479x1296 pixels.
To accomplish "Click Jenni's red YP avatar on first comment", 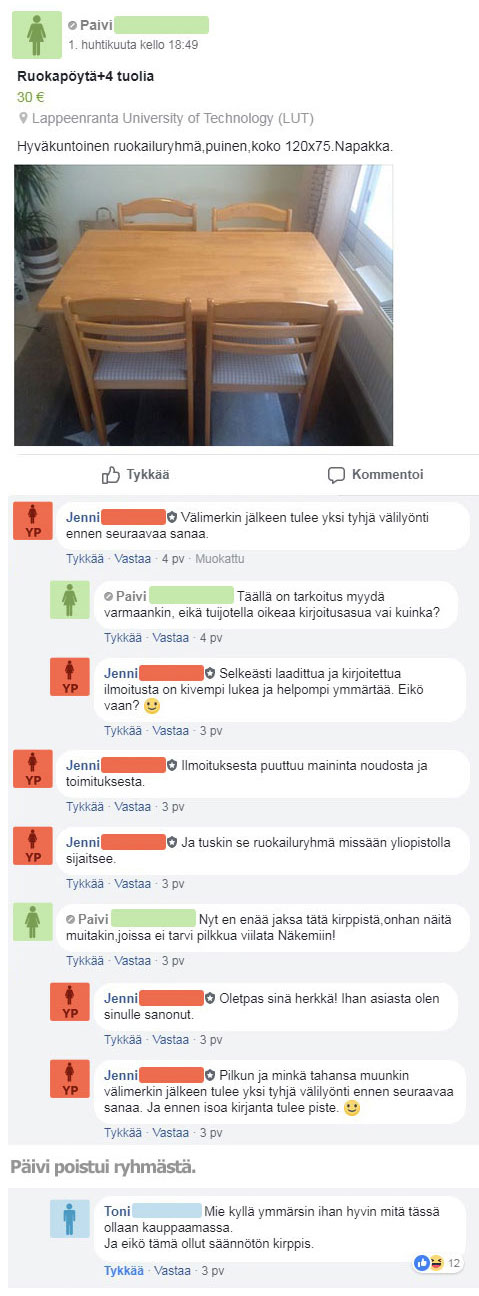I will 32,521.
